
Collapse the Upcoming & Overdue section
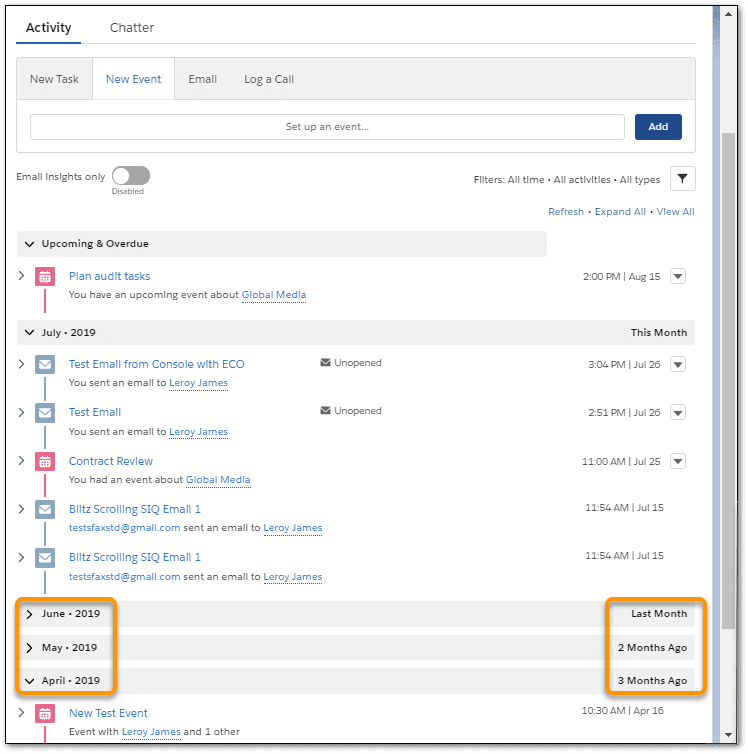coord(29,244)
